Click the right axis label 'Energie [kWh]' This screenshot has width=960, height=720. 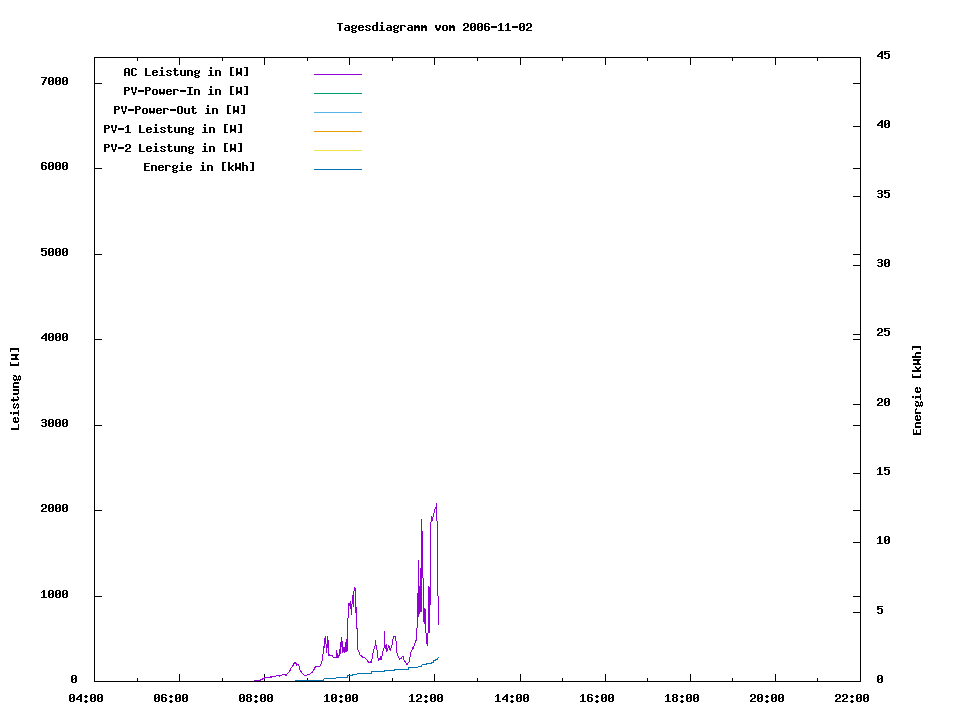[918, 390]
